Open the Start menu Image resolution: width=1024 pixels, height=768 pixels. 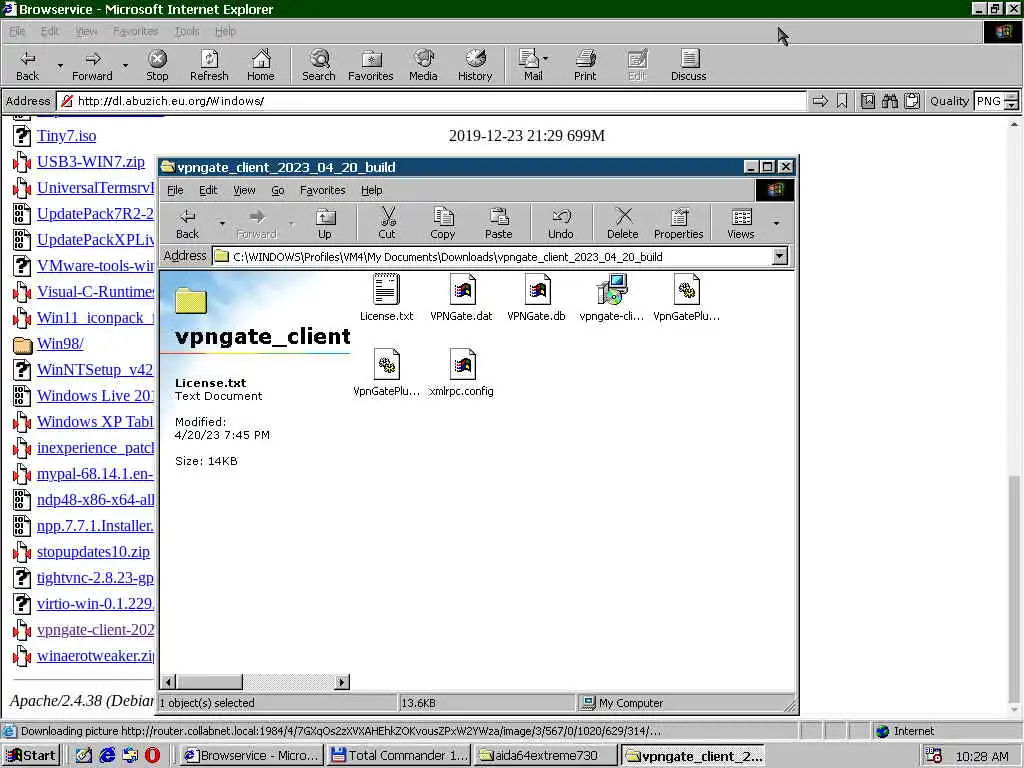pyautogui.click(x=31, y=756)
